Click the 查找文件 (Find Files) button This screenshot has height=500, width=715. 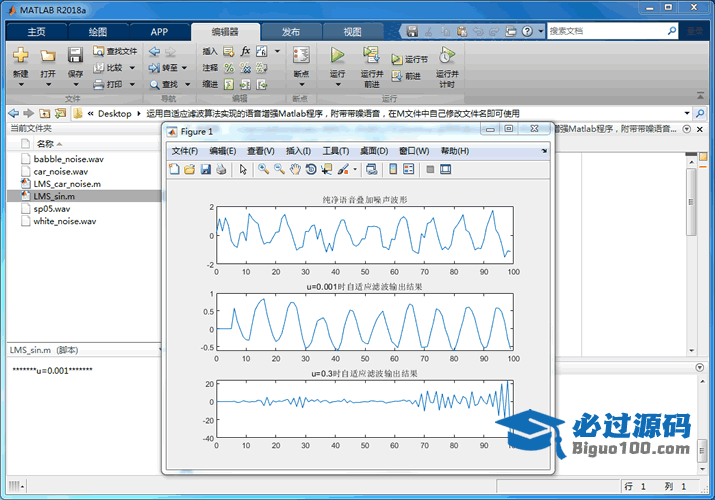[x=115, y=51]
